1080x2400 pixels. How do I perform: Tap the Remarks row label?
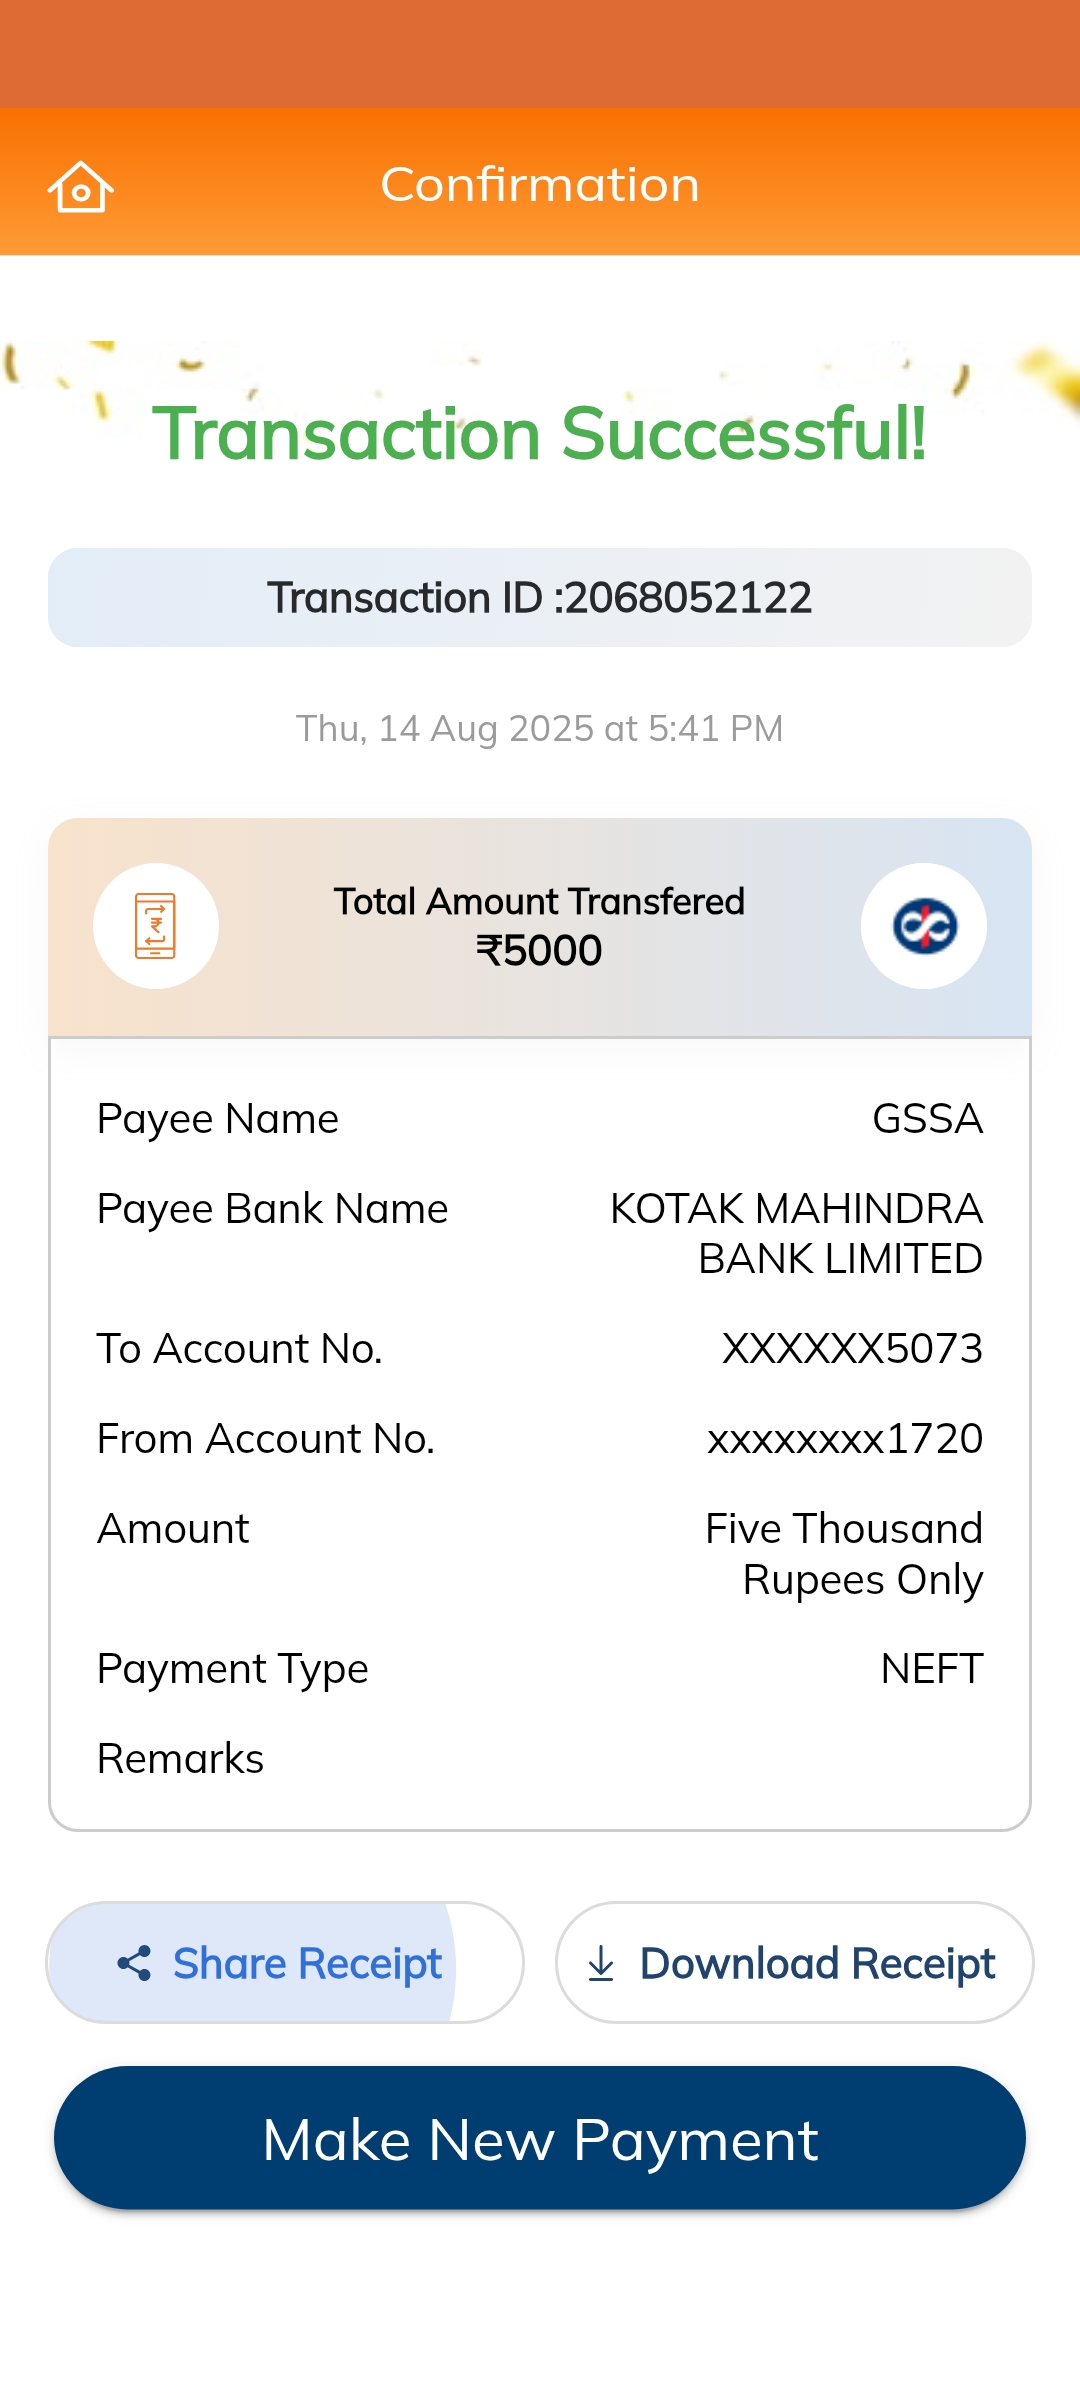[x=181, y=1759]
